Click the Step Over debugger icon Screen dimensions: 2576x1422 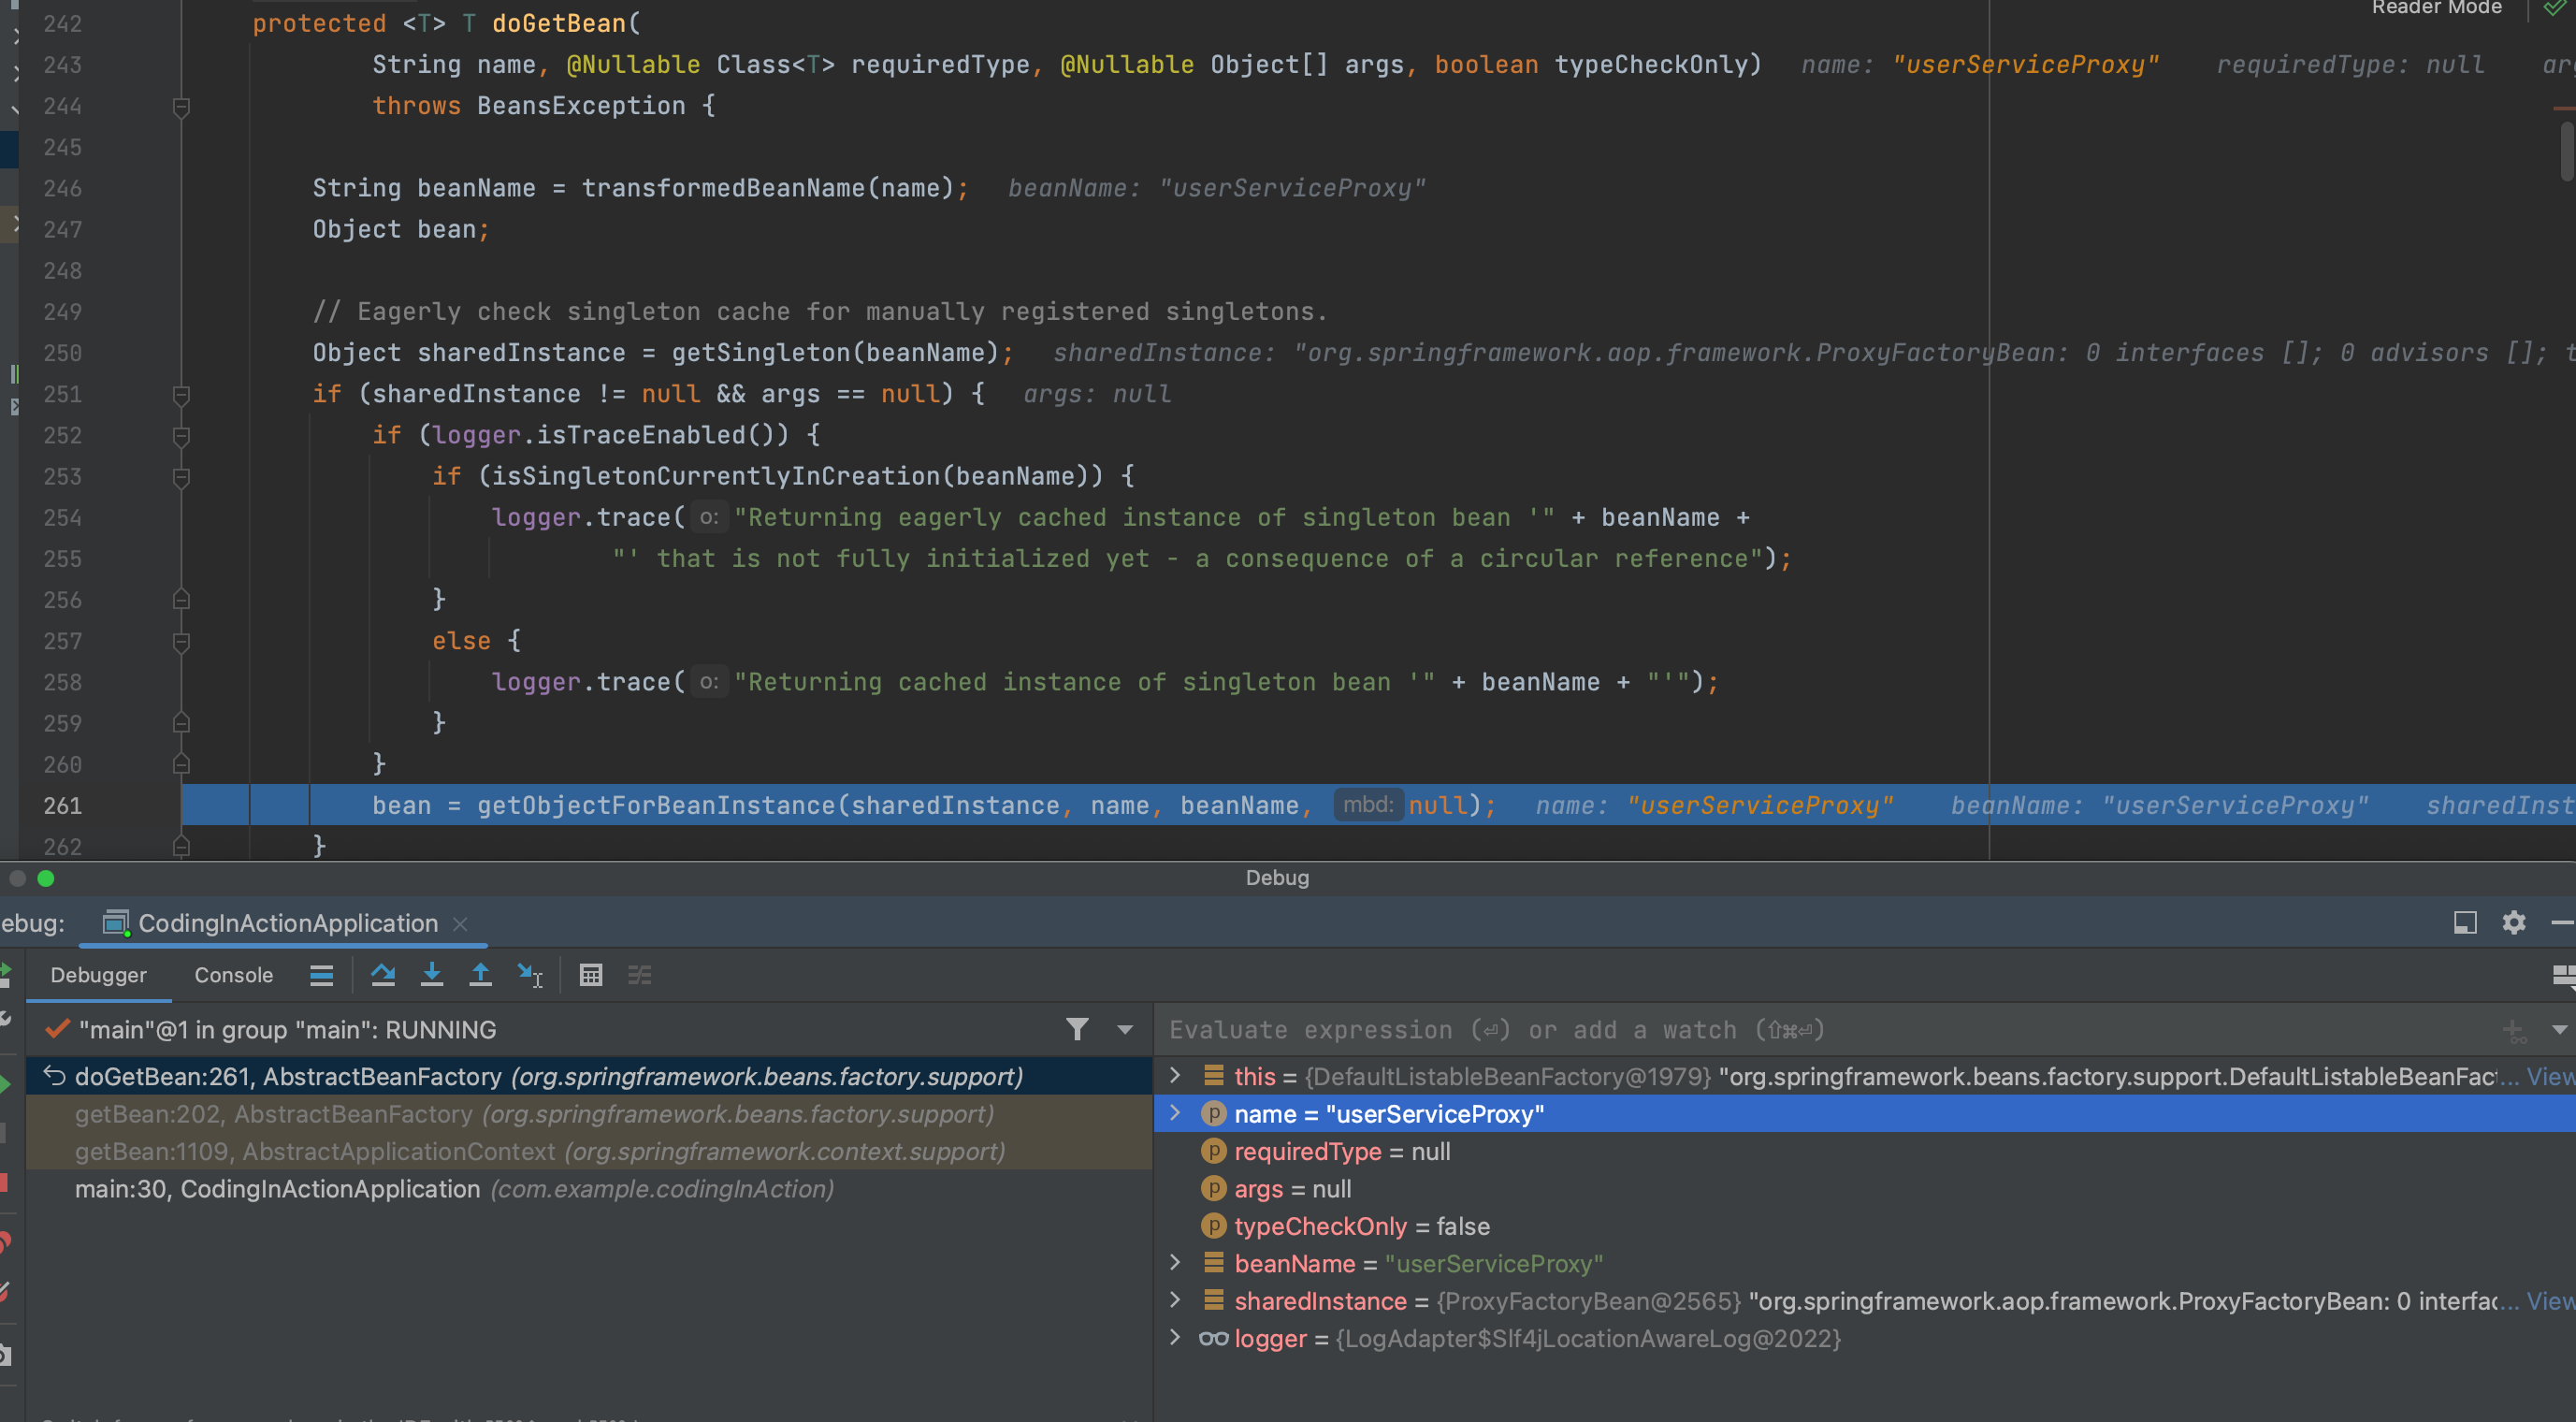(x=382, y=975)
